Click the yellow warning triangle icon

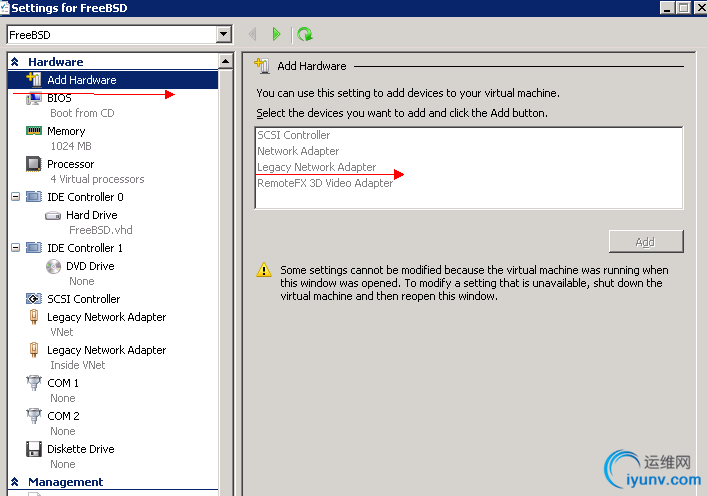tap(264, 270)
